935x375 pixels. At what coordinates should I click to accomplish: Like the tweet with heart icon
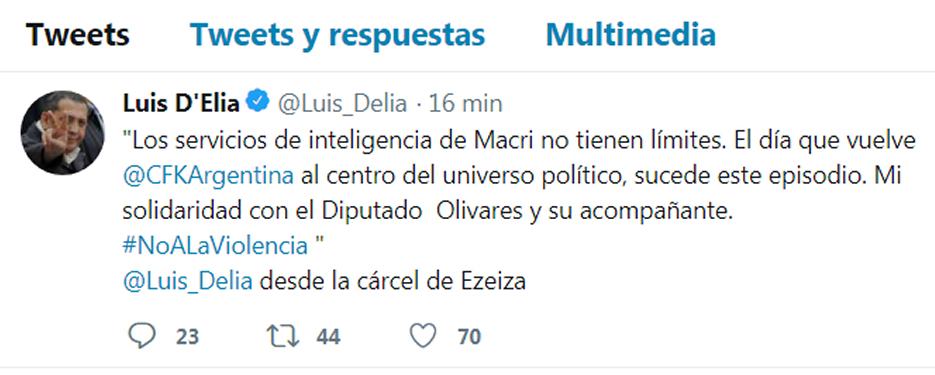click(423, 337)
